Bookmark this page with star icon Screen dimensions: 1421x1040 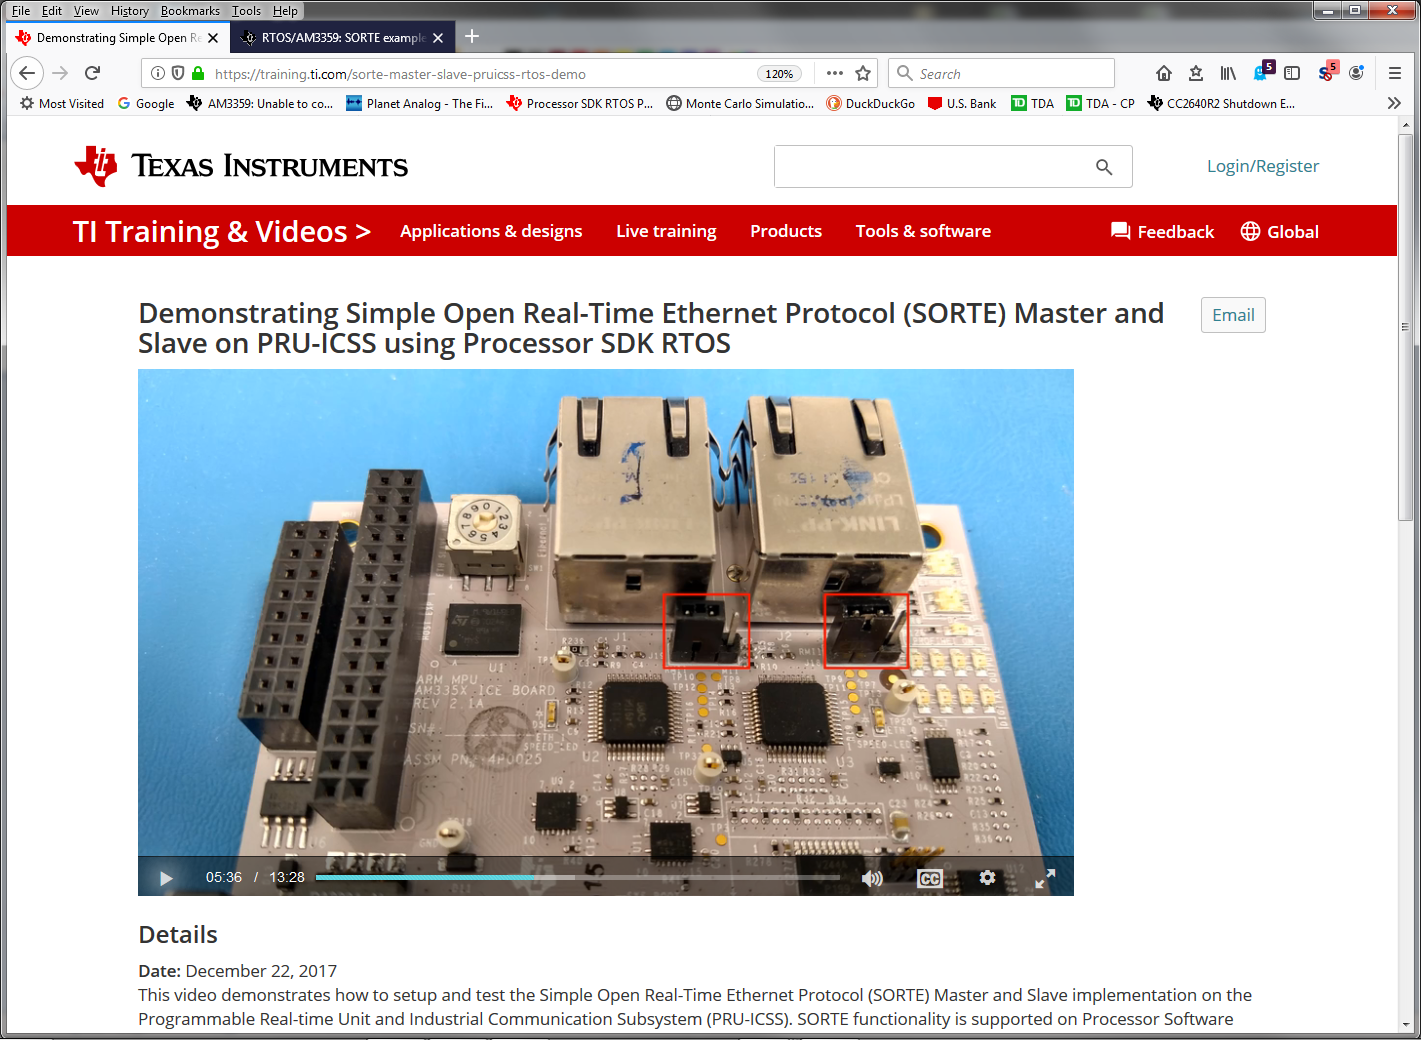[863, 73]
